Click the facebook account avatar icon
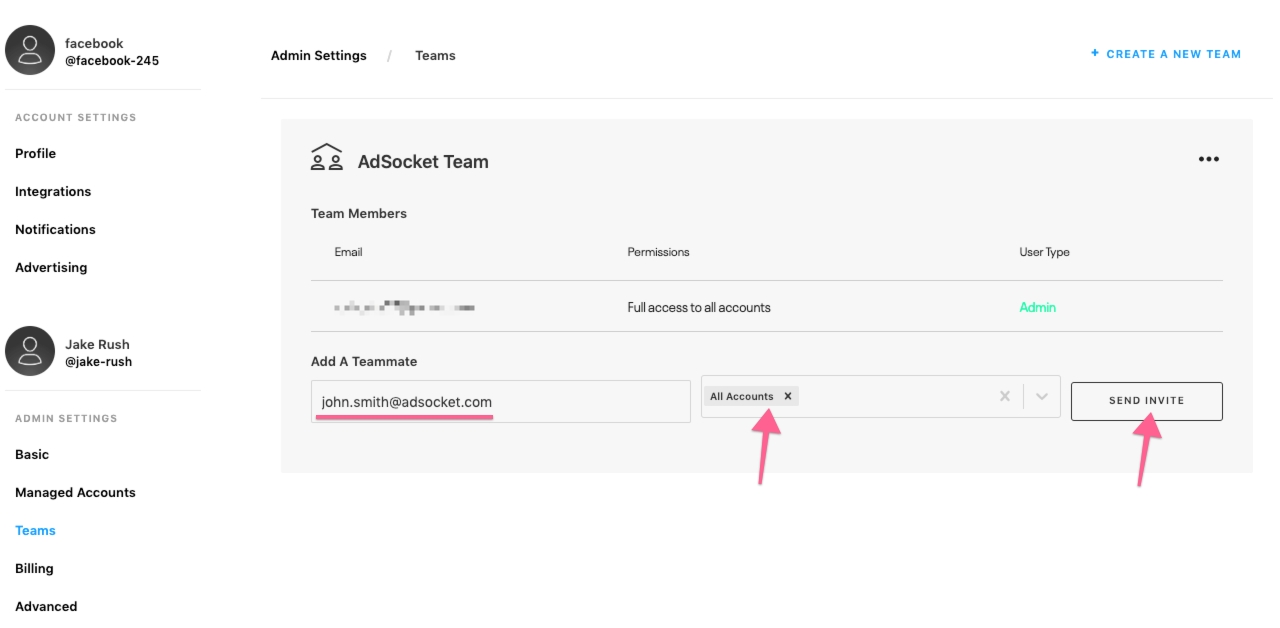Image resolution: width=1280 pixels, height=628 pixels. point(30,51)
